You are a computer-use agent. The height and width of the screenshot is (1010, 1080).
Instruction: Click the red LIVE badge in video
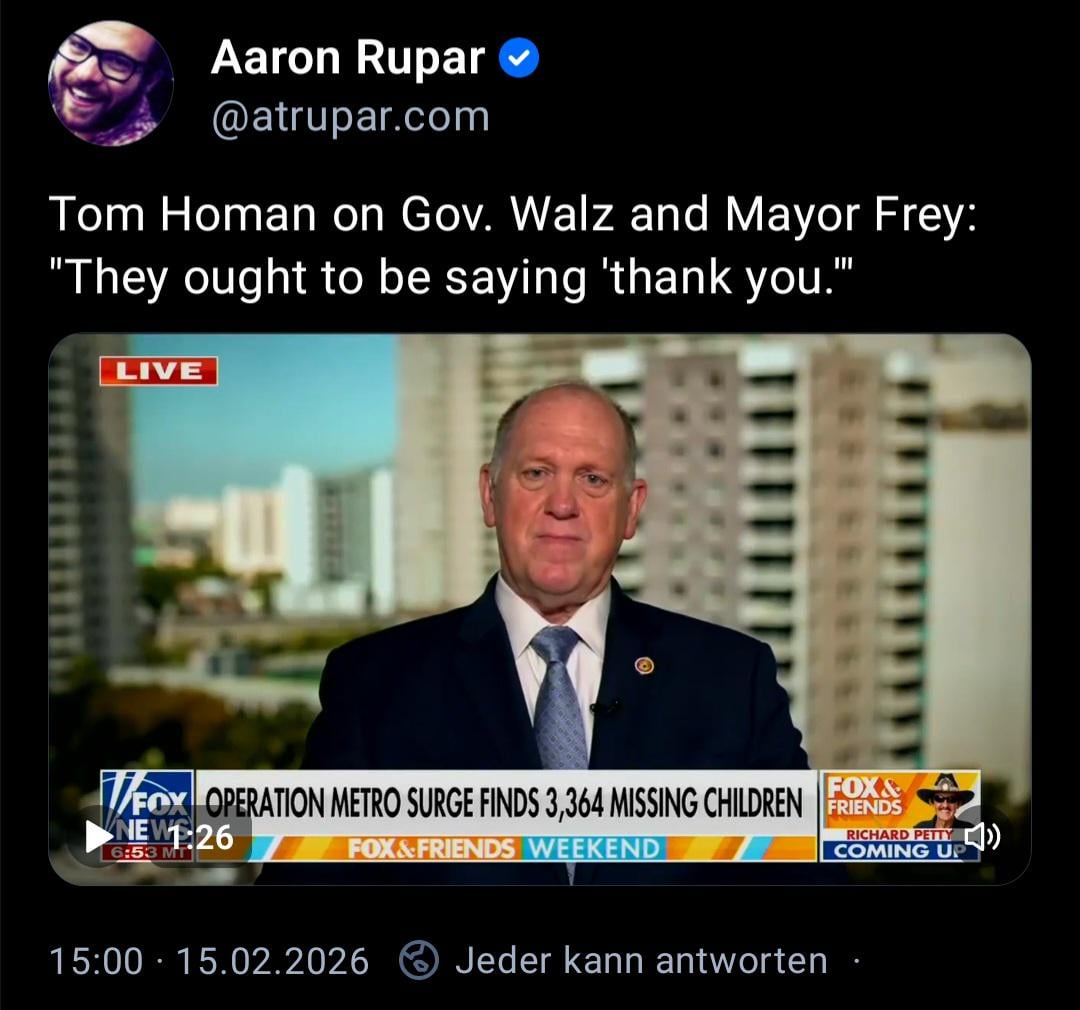[x=158, y=371]
